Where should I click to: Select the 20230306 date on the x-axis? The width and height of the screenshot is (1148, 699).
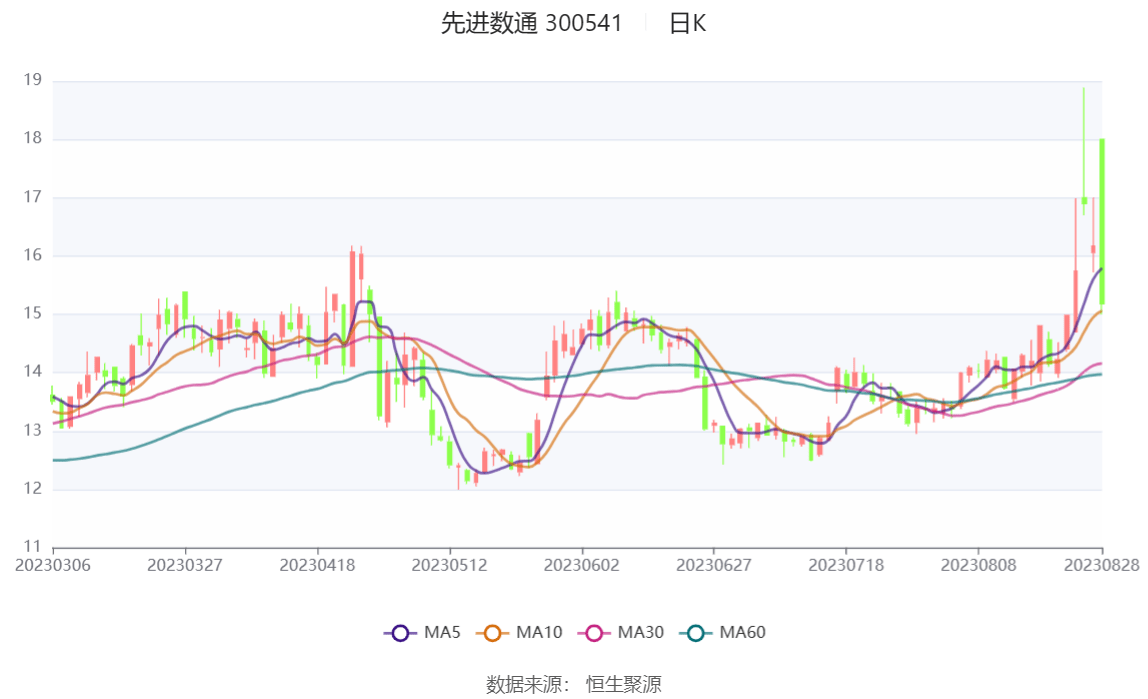[53, 565]
